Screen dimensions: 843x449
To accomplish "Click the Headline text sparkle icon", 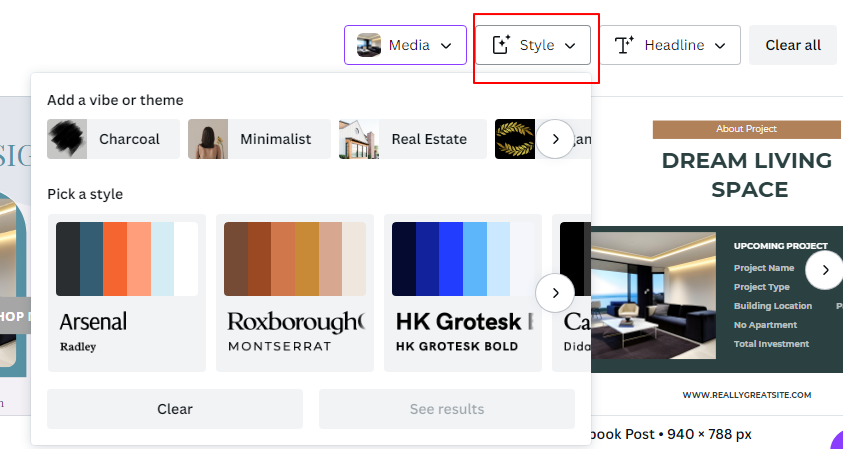I will coord(624,45).
